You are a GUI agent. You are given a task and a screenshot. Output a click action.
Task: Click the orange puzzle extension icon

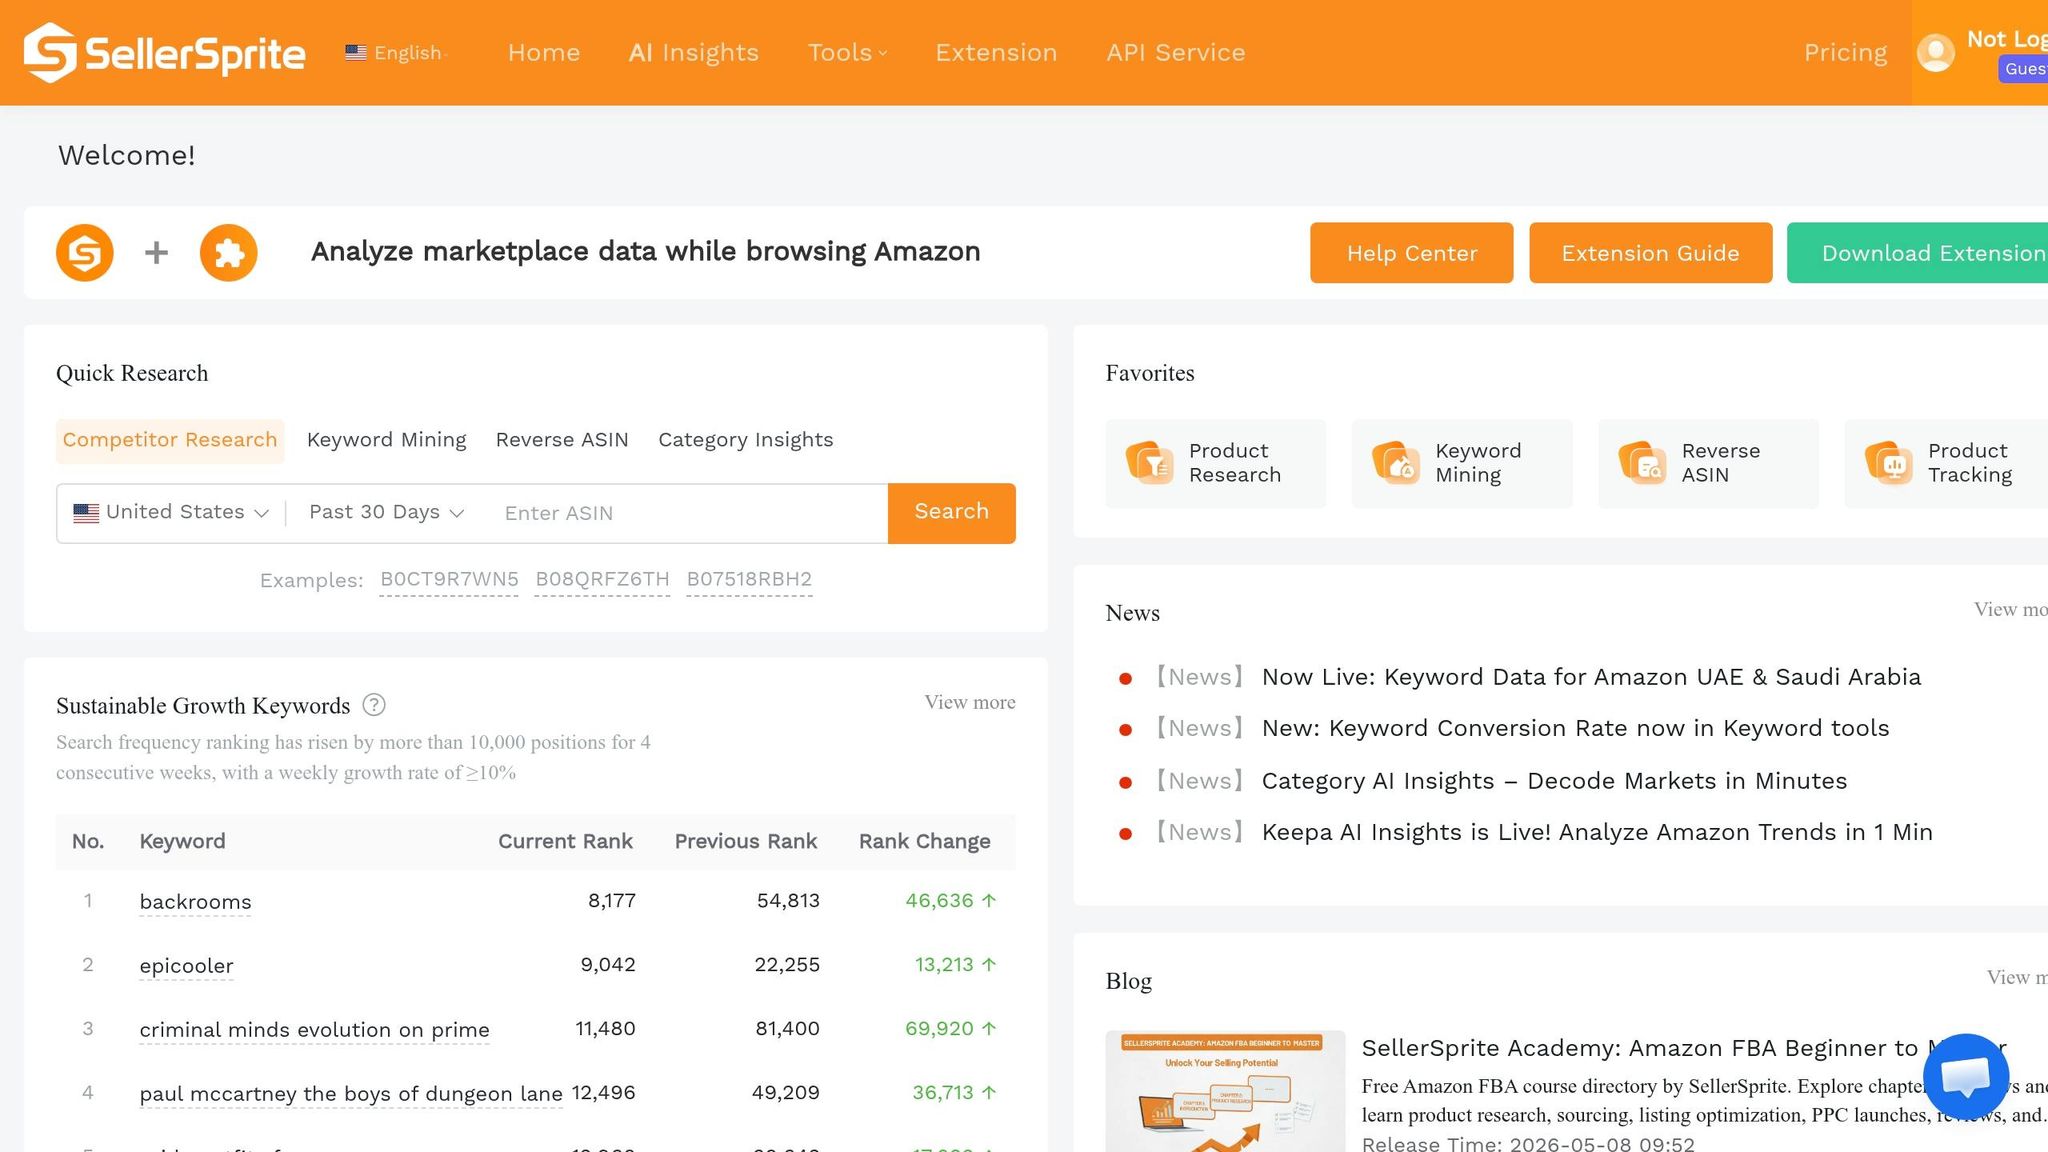pos(228,253)
